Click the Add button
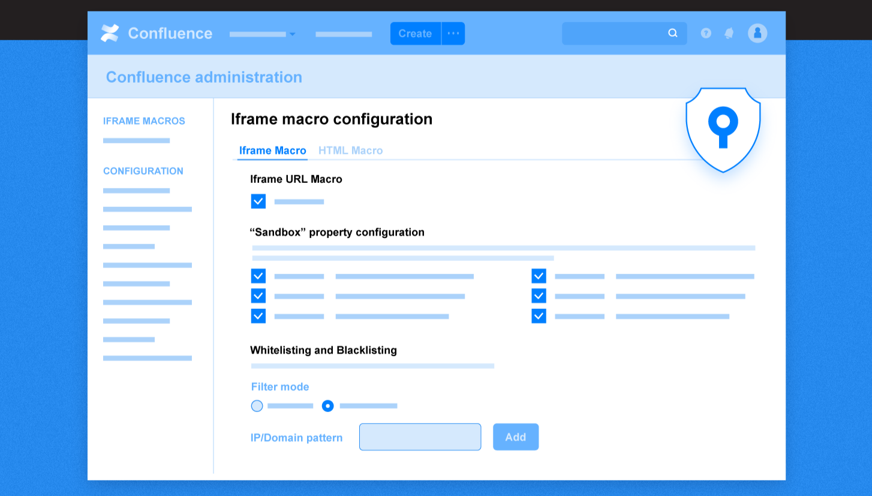The height and width of the screenshot is (496, 872). (x=516, y=437)
